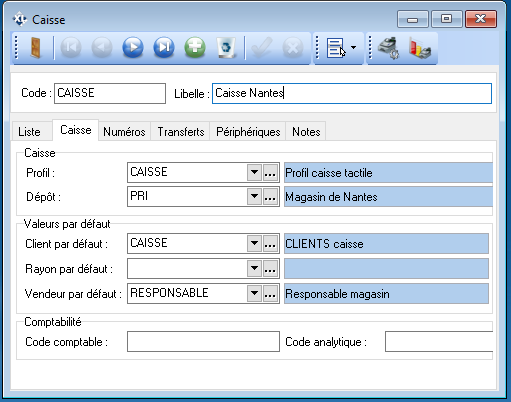Switch to Périphériques tab
This screenshot has height=402, width=511.
tap(248, 132)
